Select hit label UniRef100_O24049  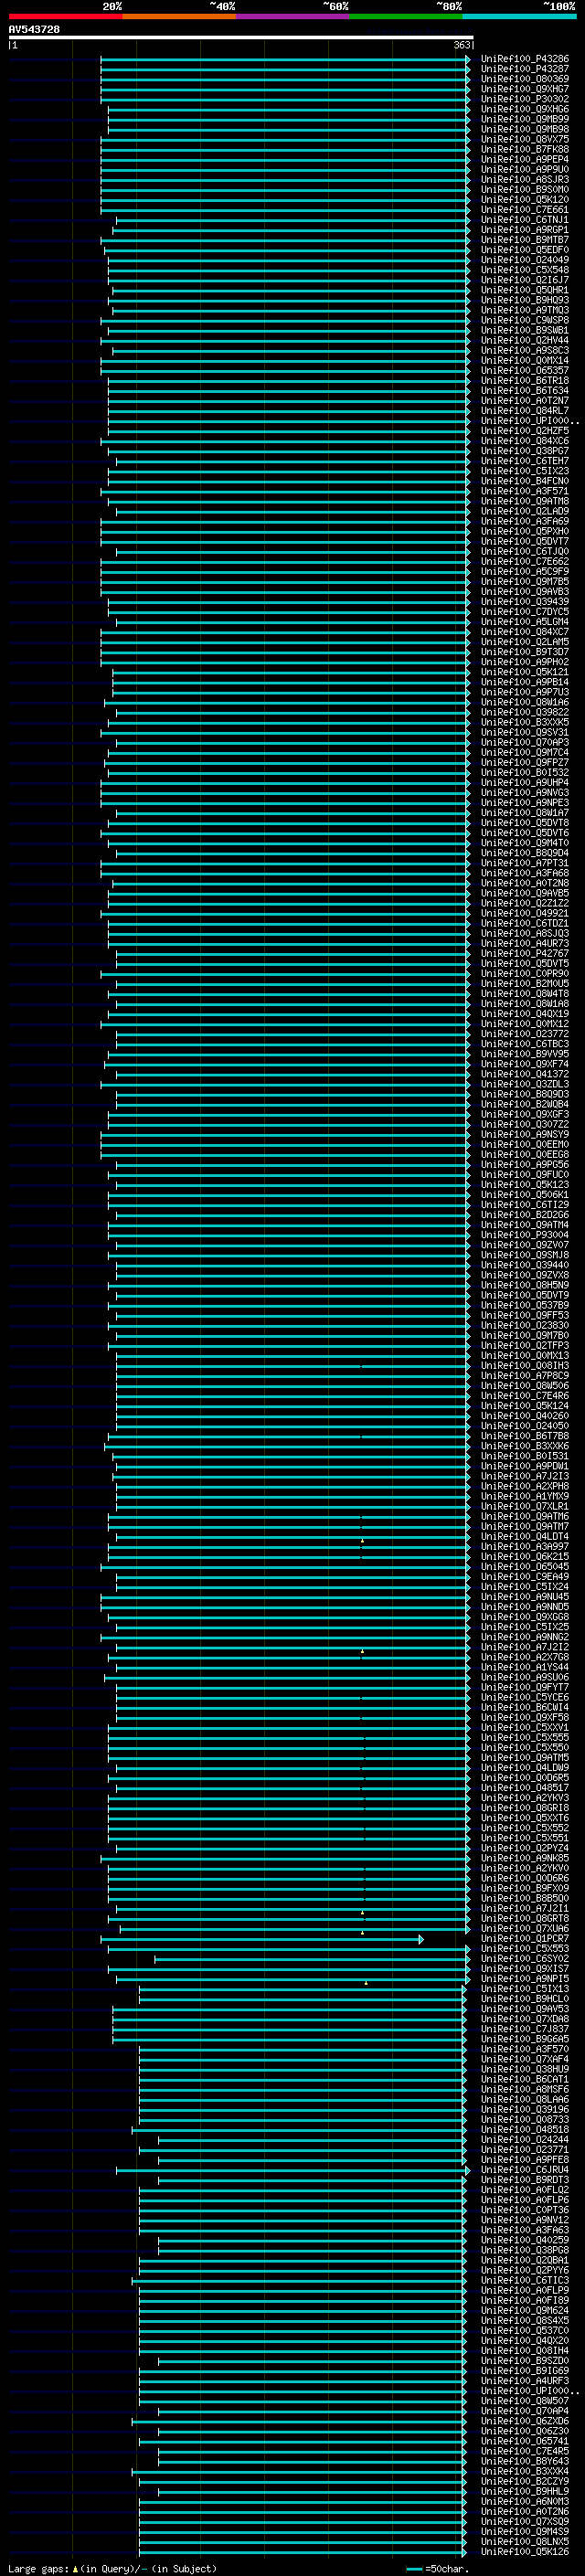tap(524, 260)
